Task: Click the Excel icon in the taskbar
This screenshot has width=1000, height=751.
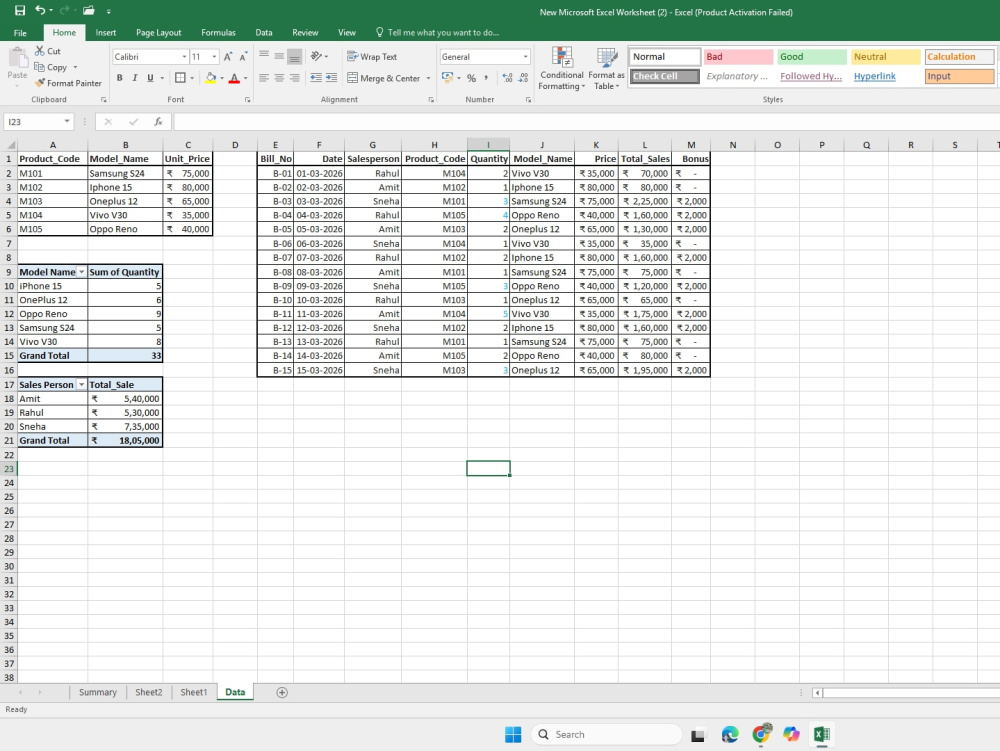Action: tap(821, 734)
